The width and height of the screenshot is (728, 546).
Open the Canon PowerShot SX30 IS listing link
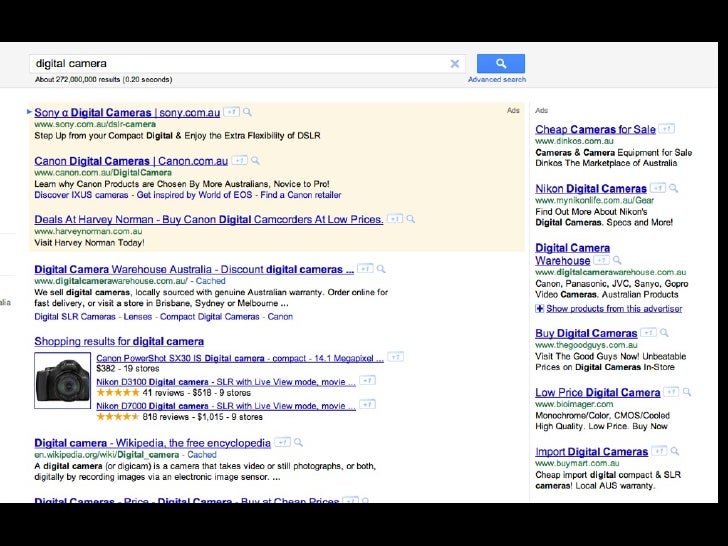point(240,358)
